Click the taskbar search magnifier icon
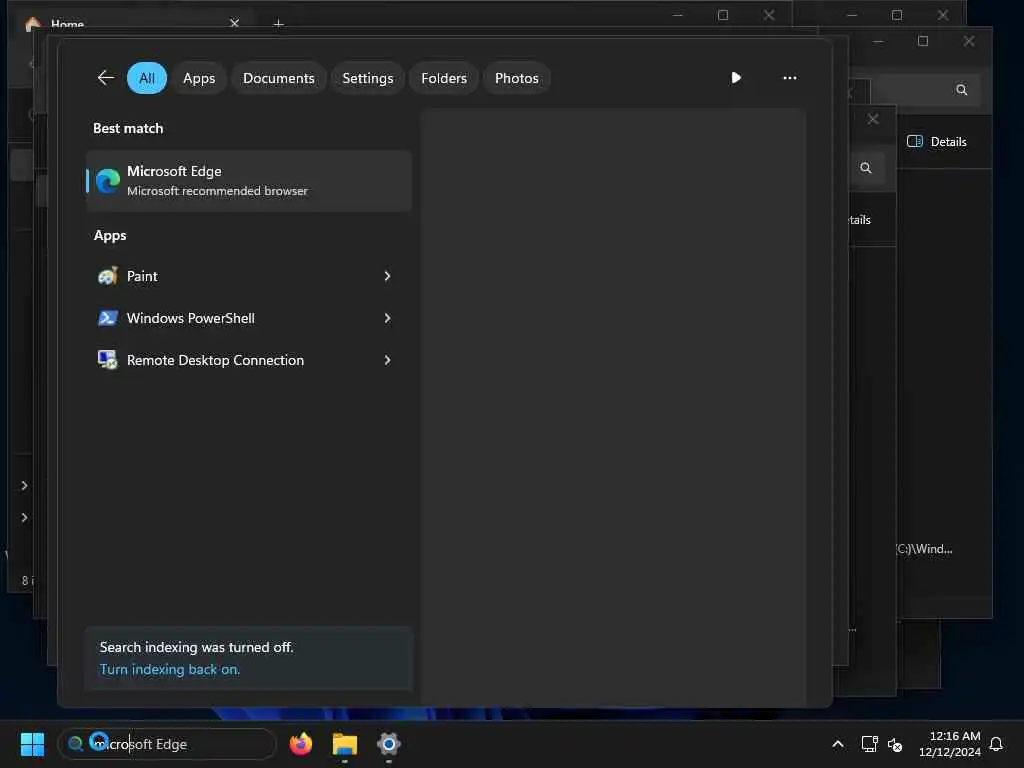Viewport: 1024px width, 768px height. [76, 744]
